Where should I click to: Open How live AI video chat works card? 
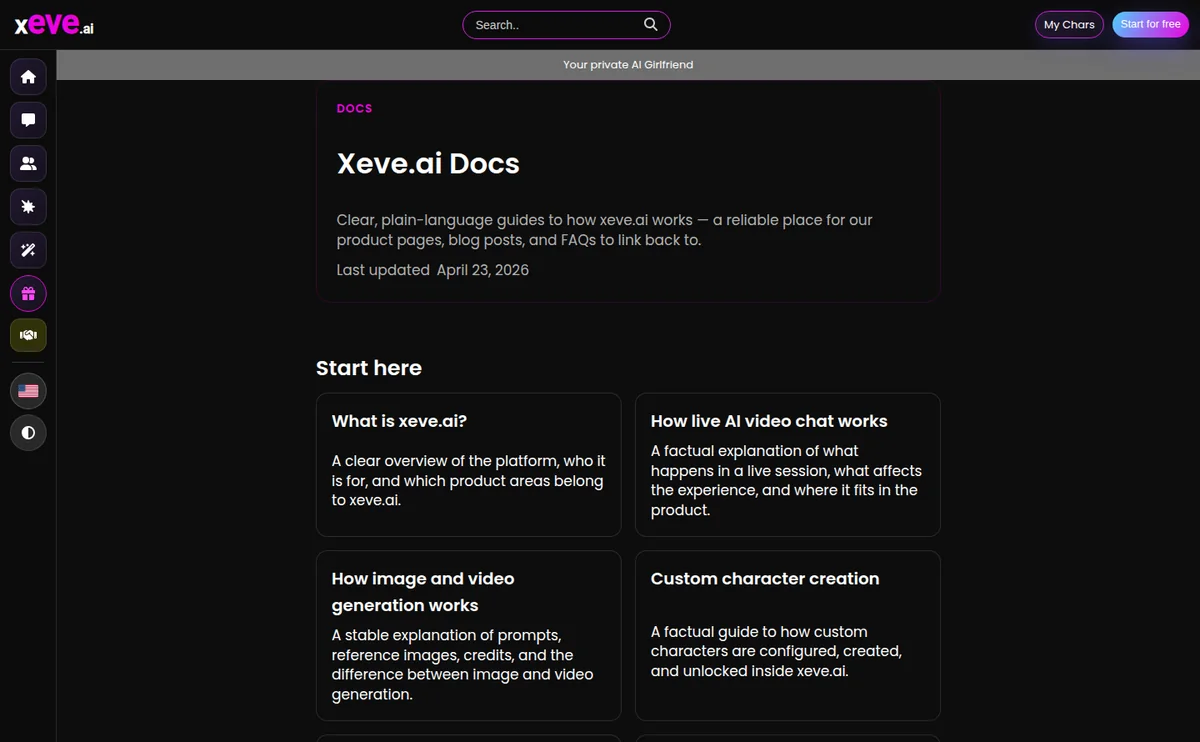tap(787, 464)
